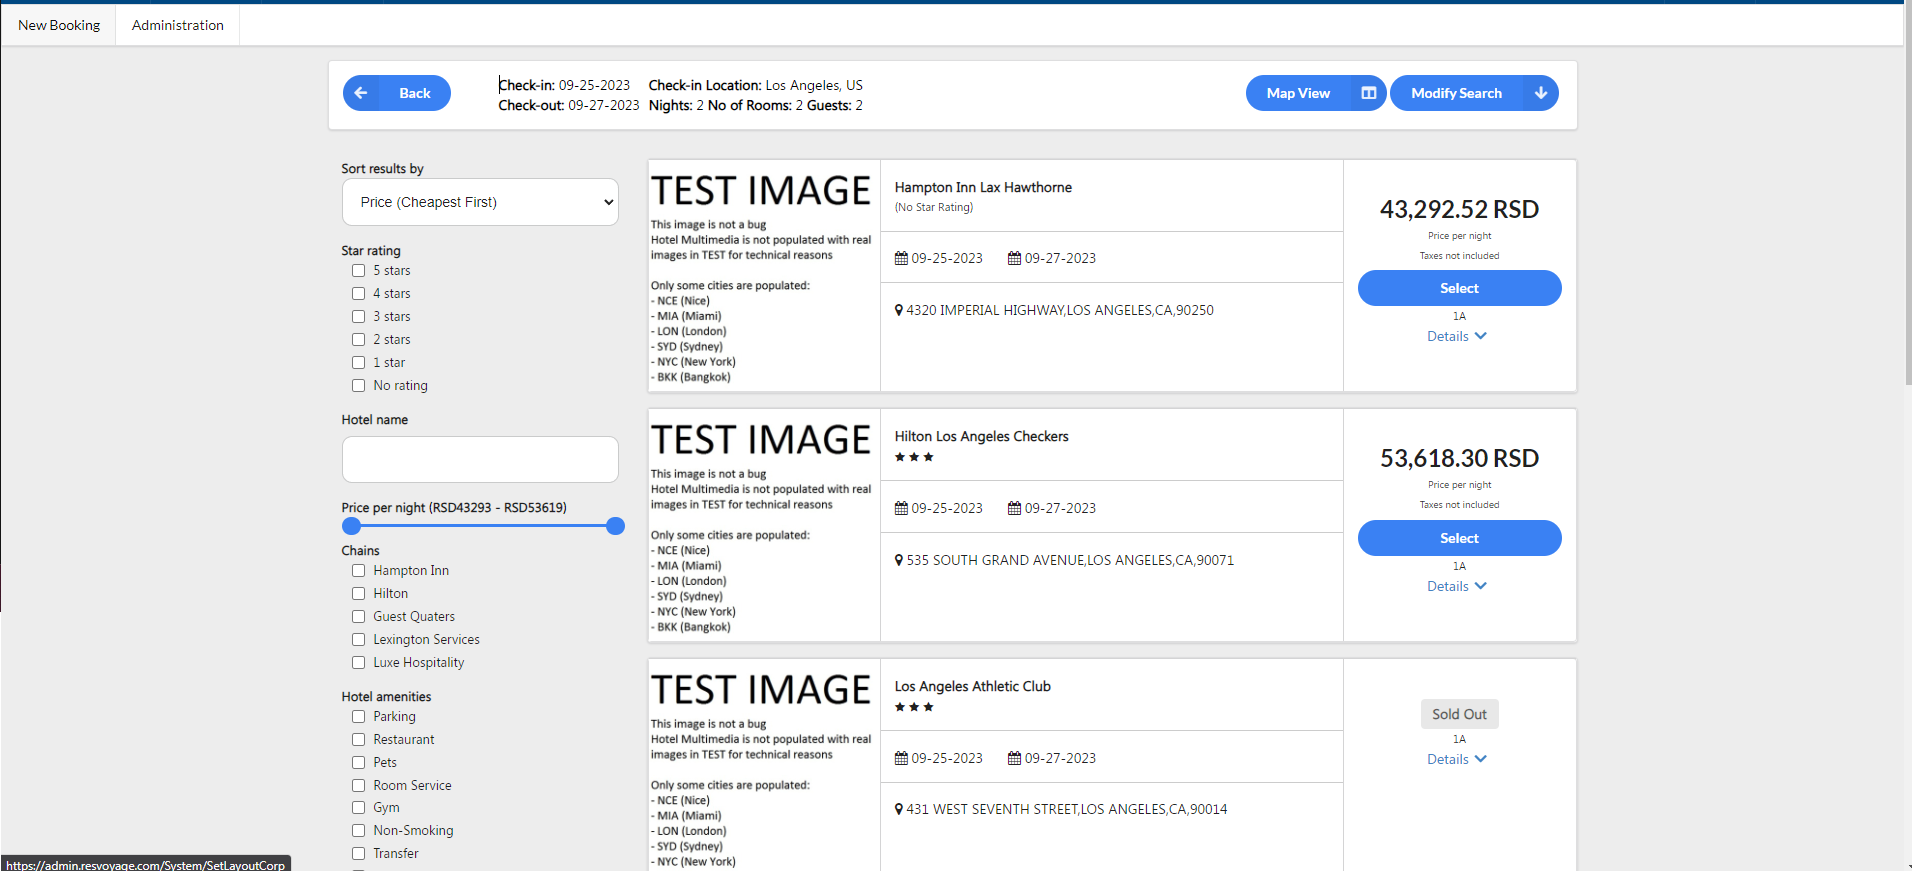
Task: Expand Details for Hampton Inn Lax Hawthorne
Action: [x=1457, y=336]
